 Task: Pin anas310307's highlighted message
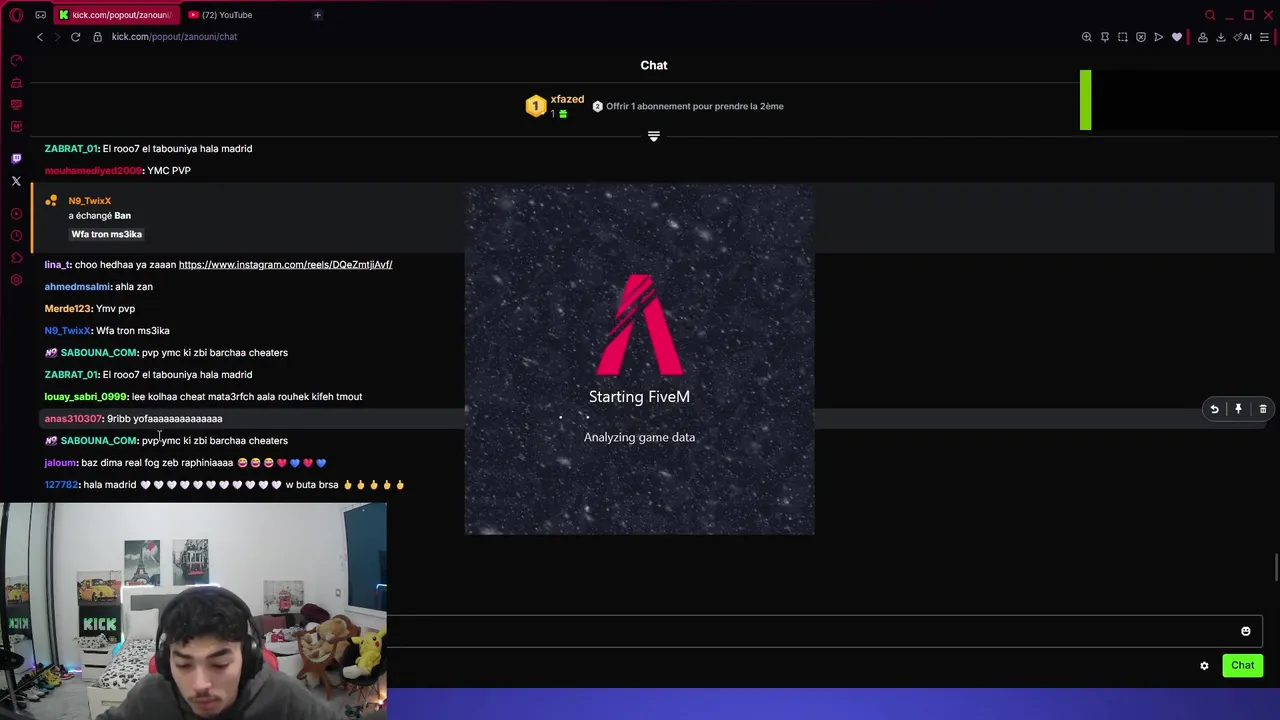1238,409
